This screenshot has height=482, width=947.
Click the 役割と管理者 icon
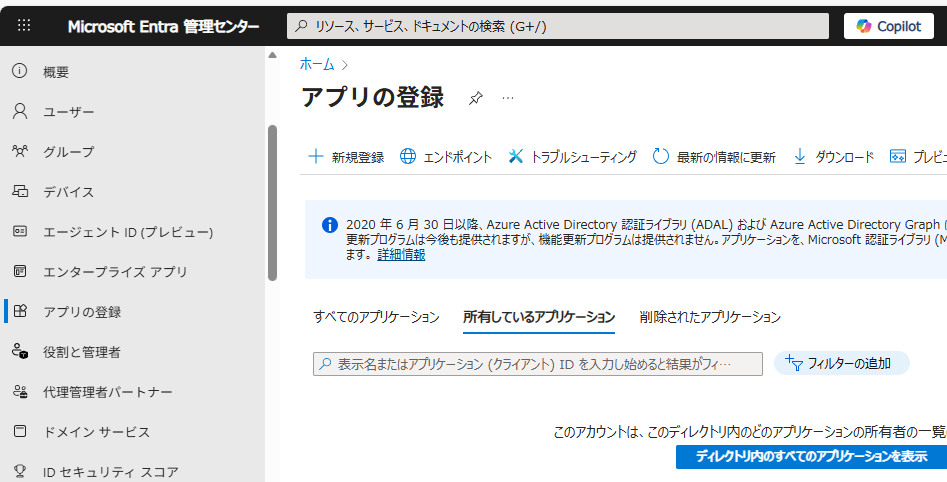pos(20,351)
